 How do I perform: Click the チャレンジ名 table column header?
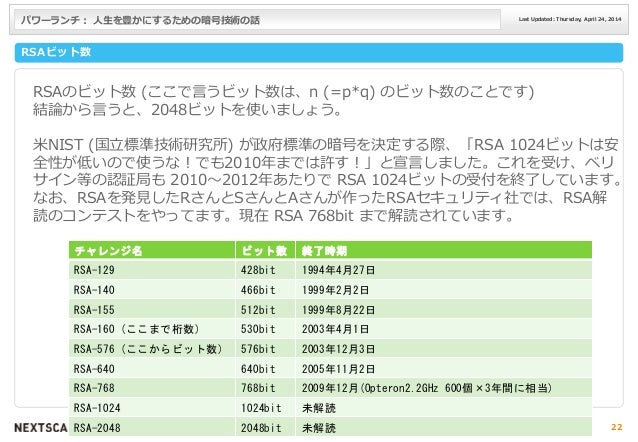[x=108, y=251]
